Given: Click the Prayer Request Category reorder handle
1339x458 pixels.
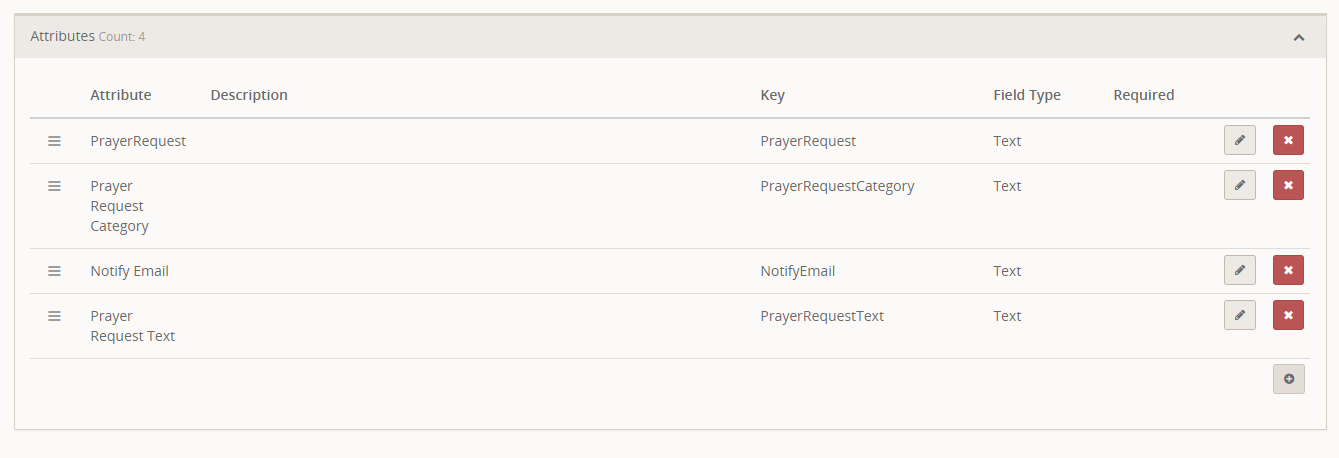Looking at the screenshot, I should (x=55, y=186).
